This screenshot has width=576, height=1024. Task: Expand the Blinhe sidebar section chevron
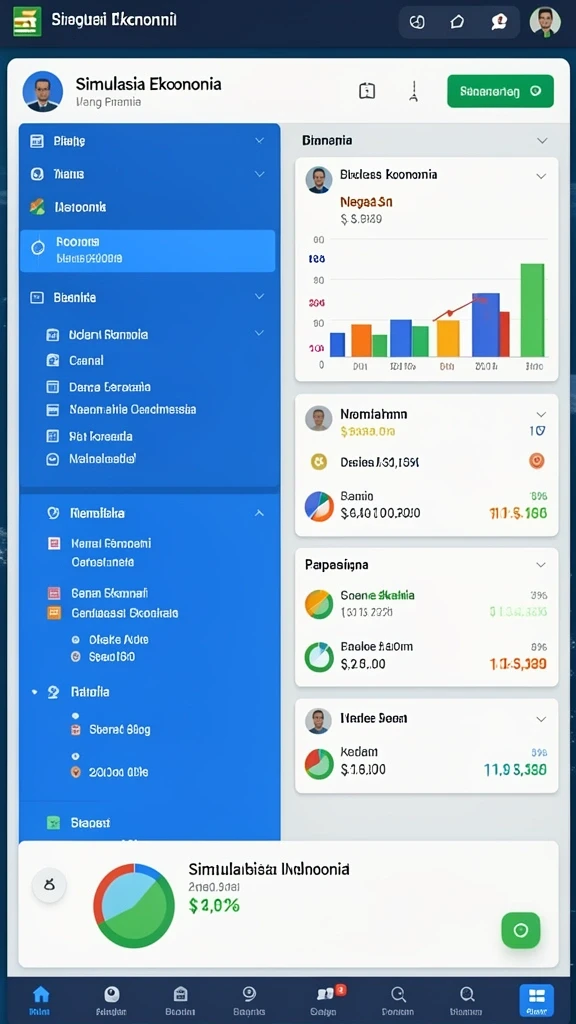(259, 140)
